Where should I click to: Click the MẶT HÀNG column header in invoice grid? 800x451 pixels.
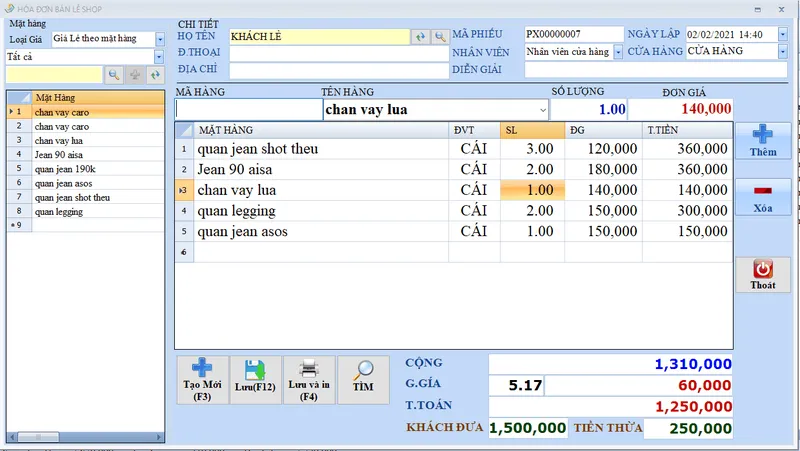pos(321,130)
